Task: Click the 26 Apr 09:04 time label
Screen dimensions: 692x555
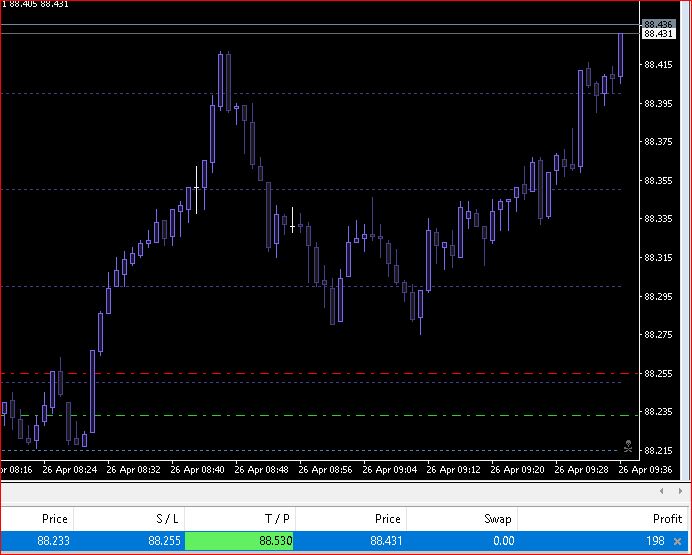Action: (389, 470)
